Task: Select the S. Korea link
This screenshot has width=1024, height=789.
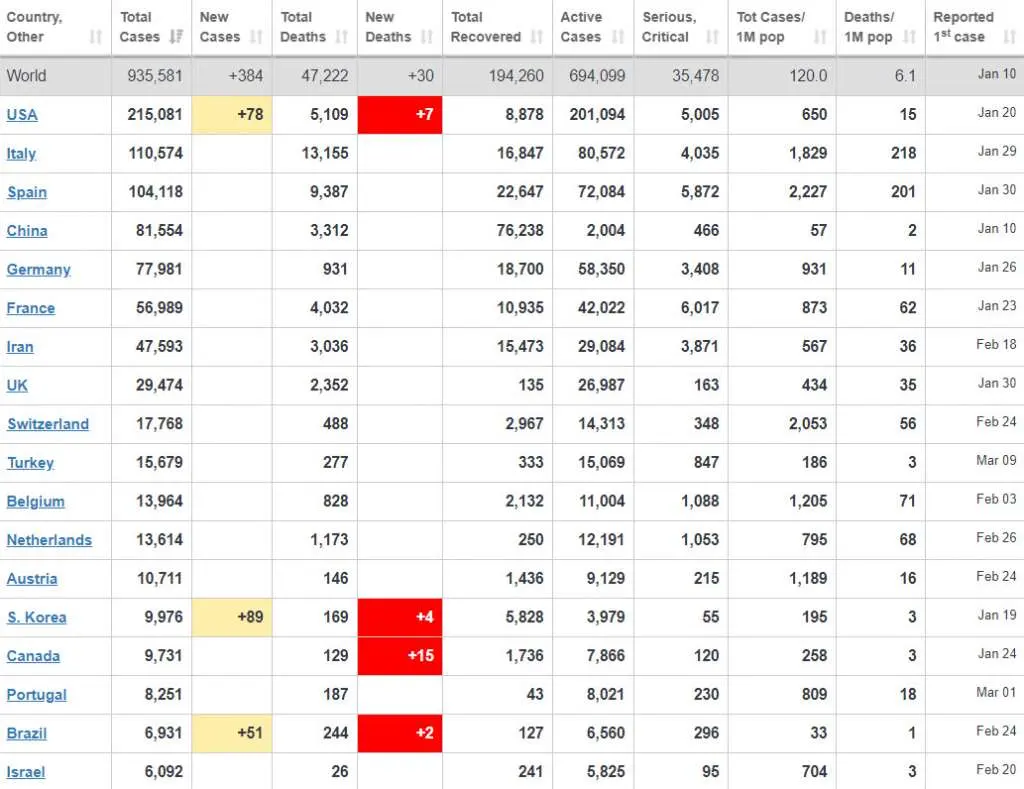Action: [36, 617]
